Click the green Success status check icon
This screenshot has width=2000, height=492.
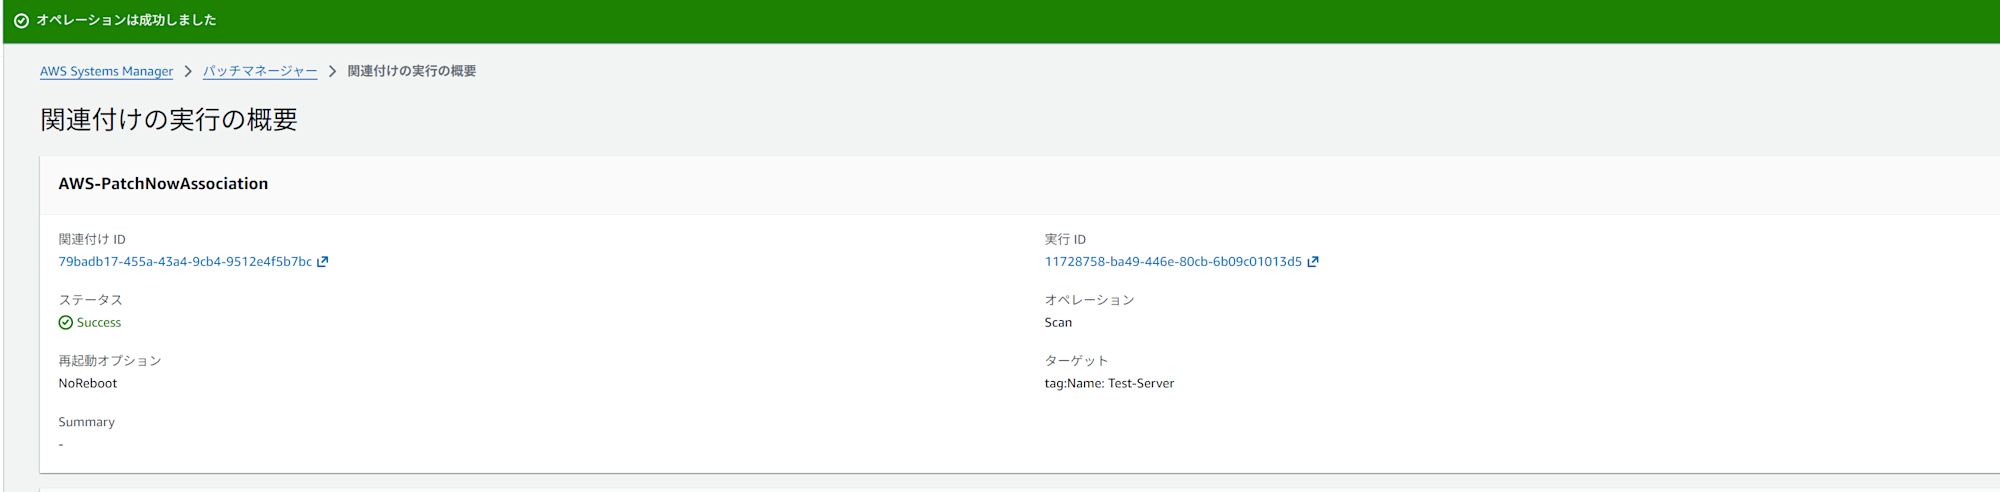click(x=66, y=323)
